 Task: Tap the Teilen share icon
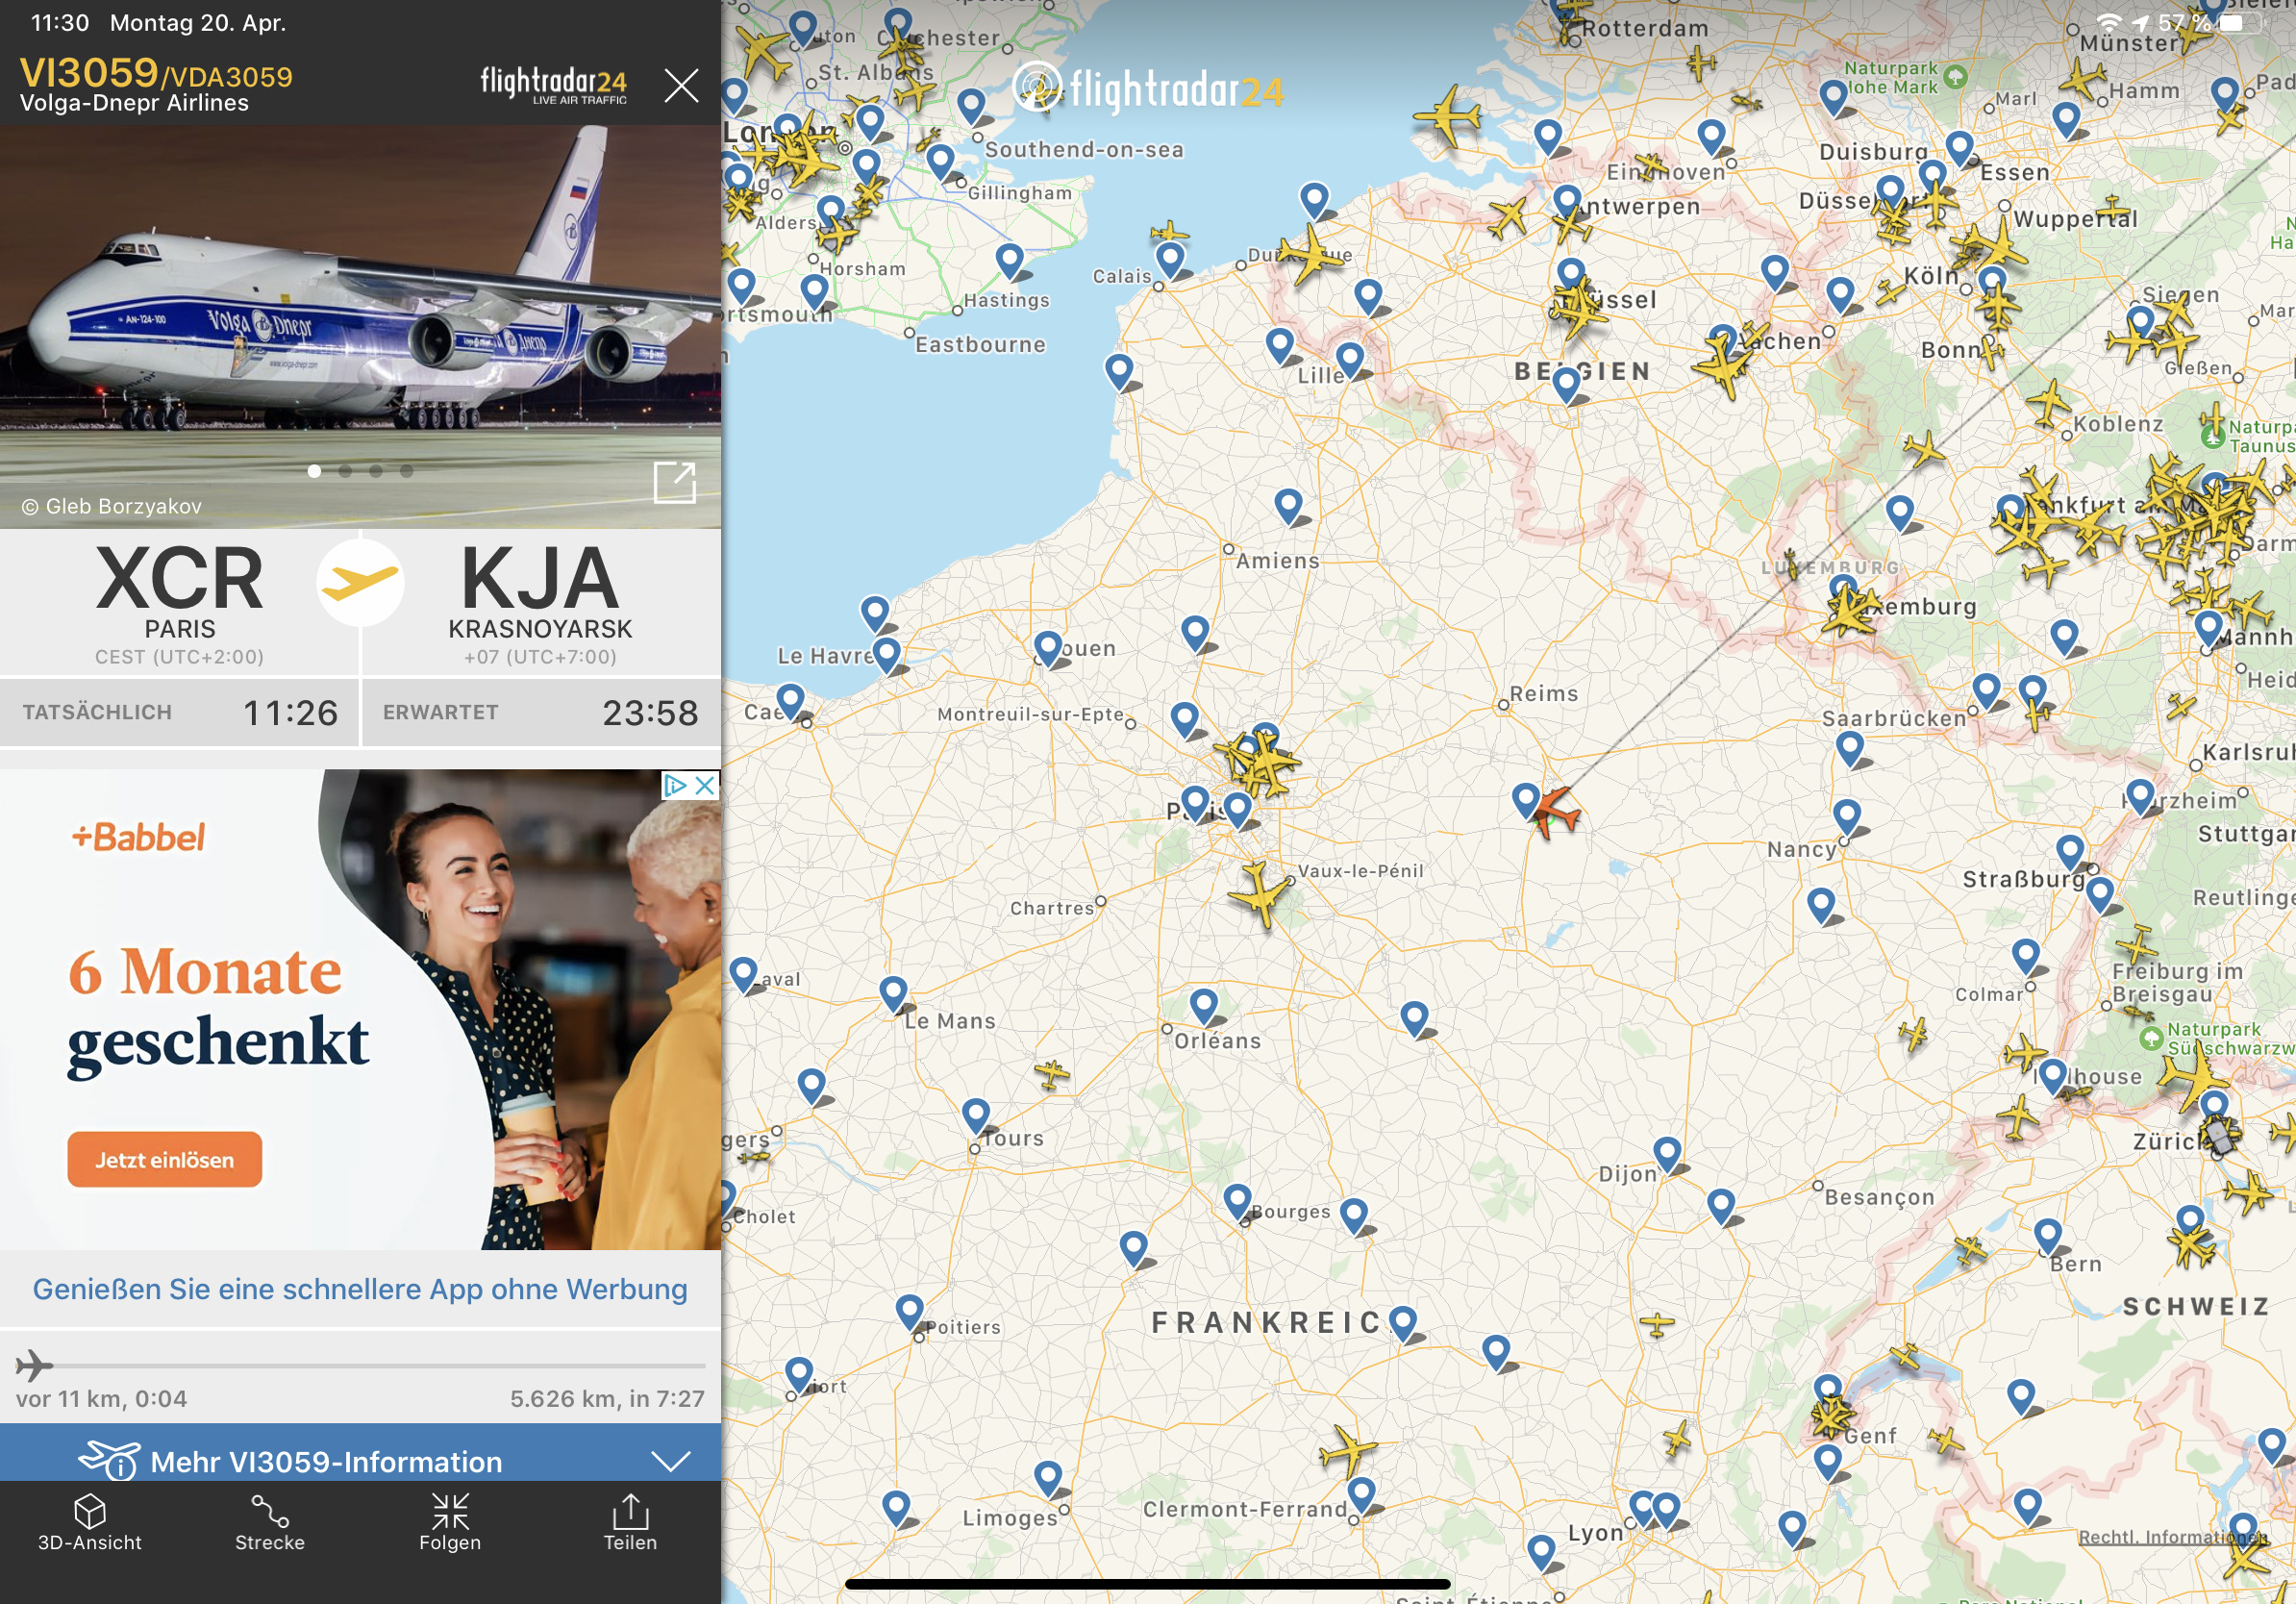click(x=630, y=1522)
